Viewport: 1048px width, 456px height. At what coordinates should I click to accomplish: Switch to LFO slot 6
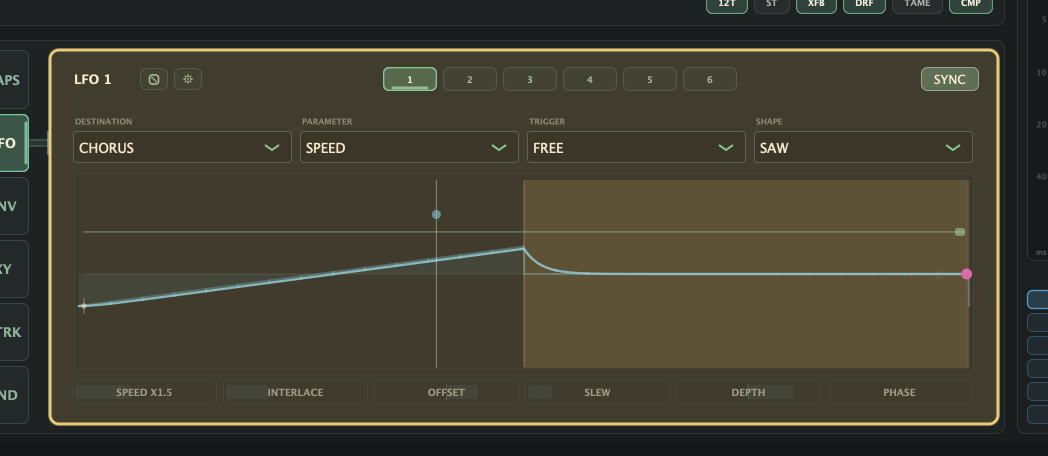[x=710, y=79]
